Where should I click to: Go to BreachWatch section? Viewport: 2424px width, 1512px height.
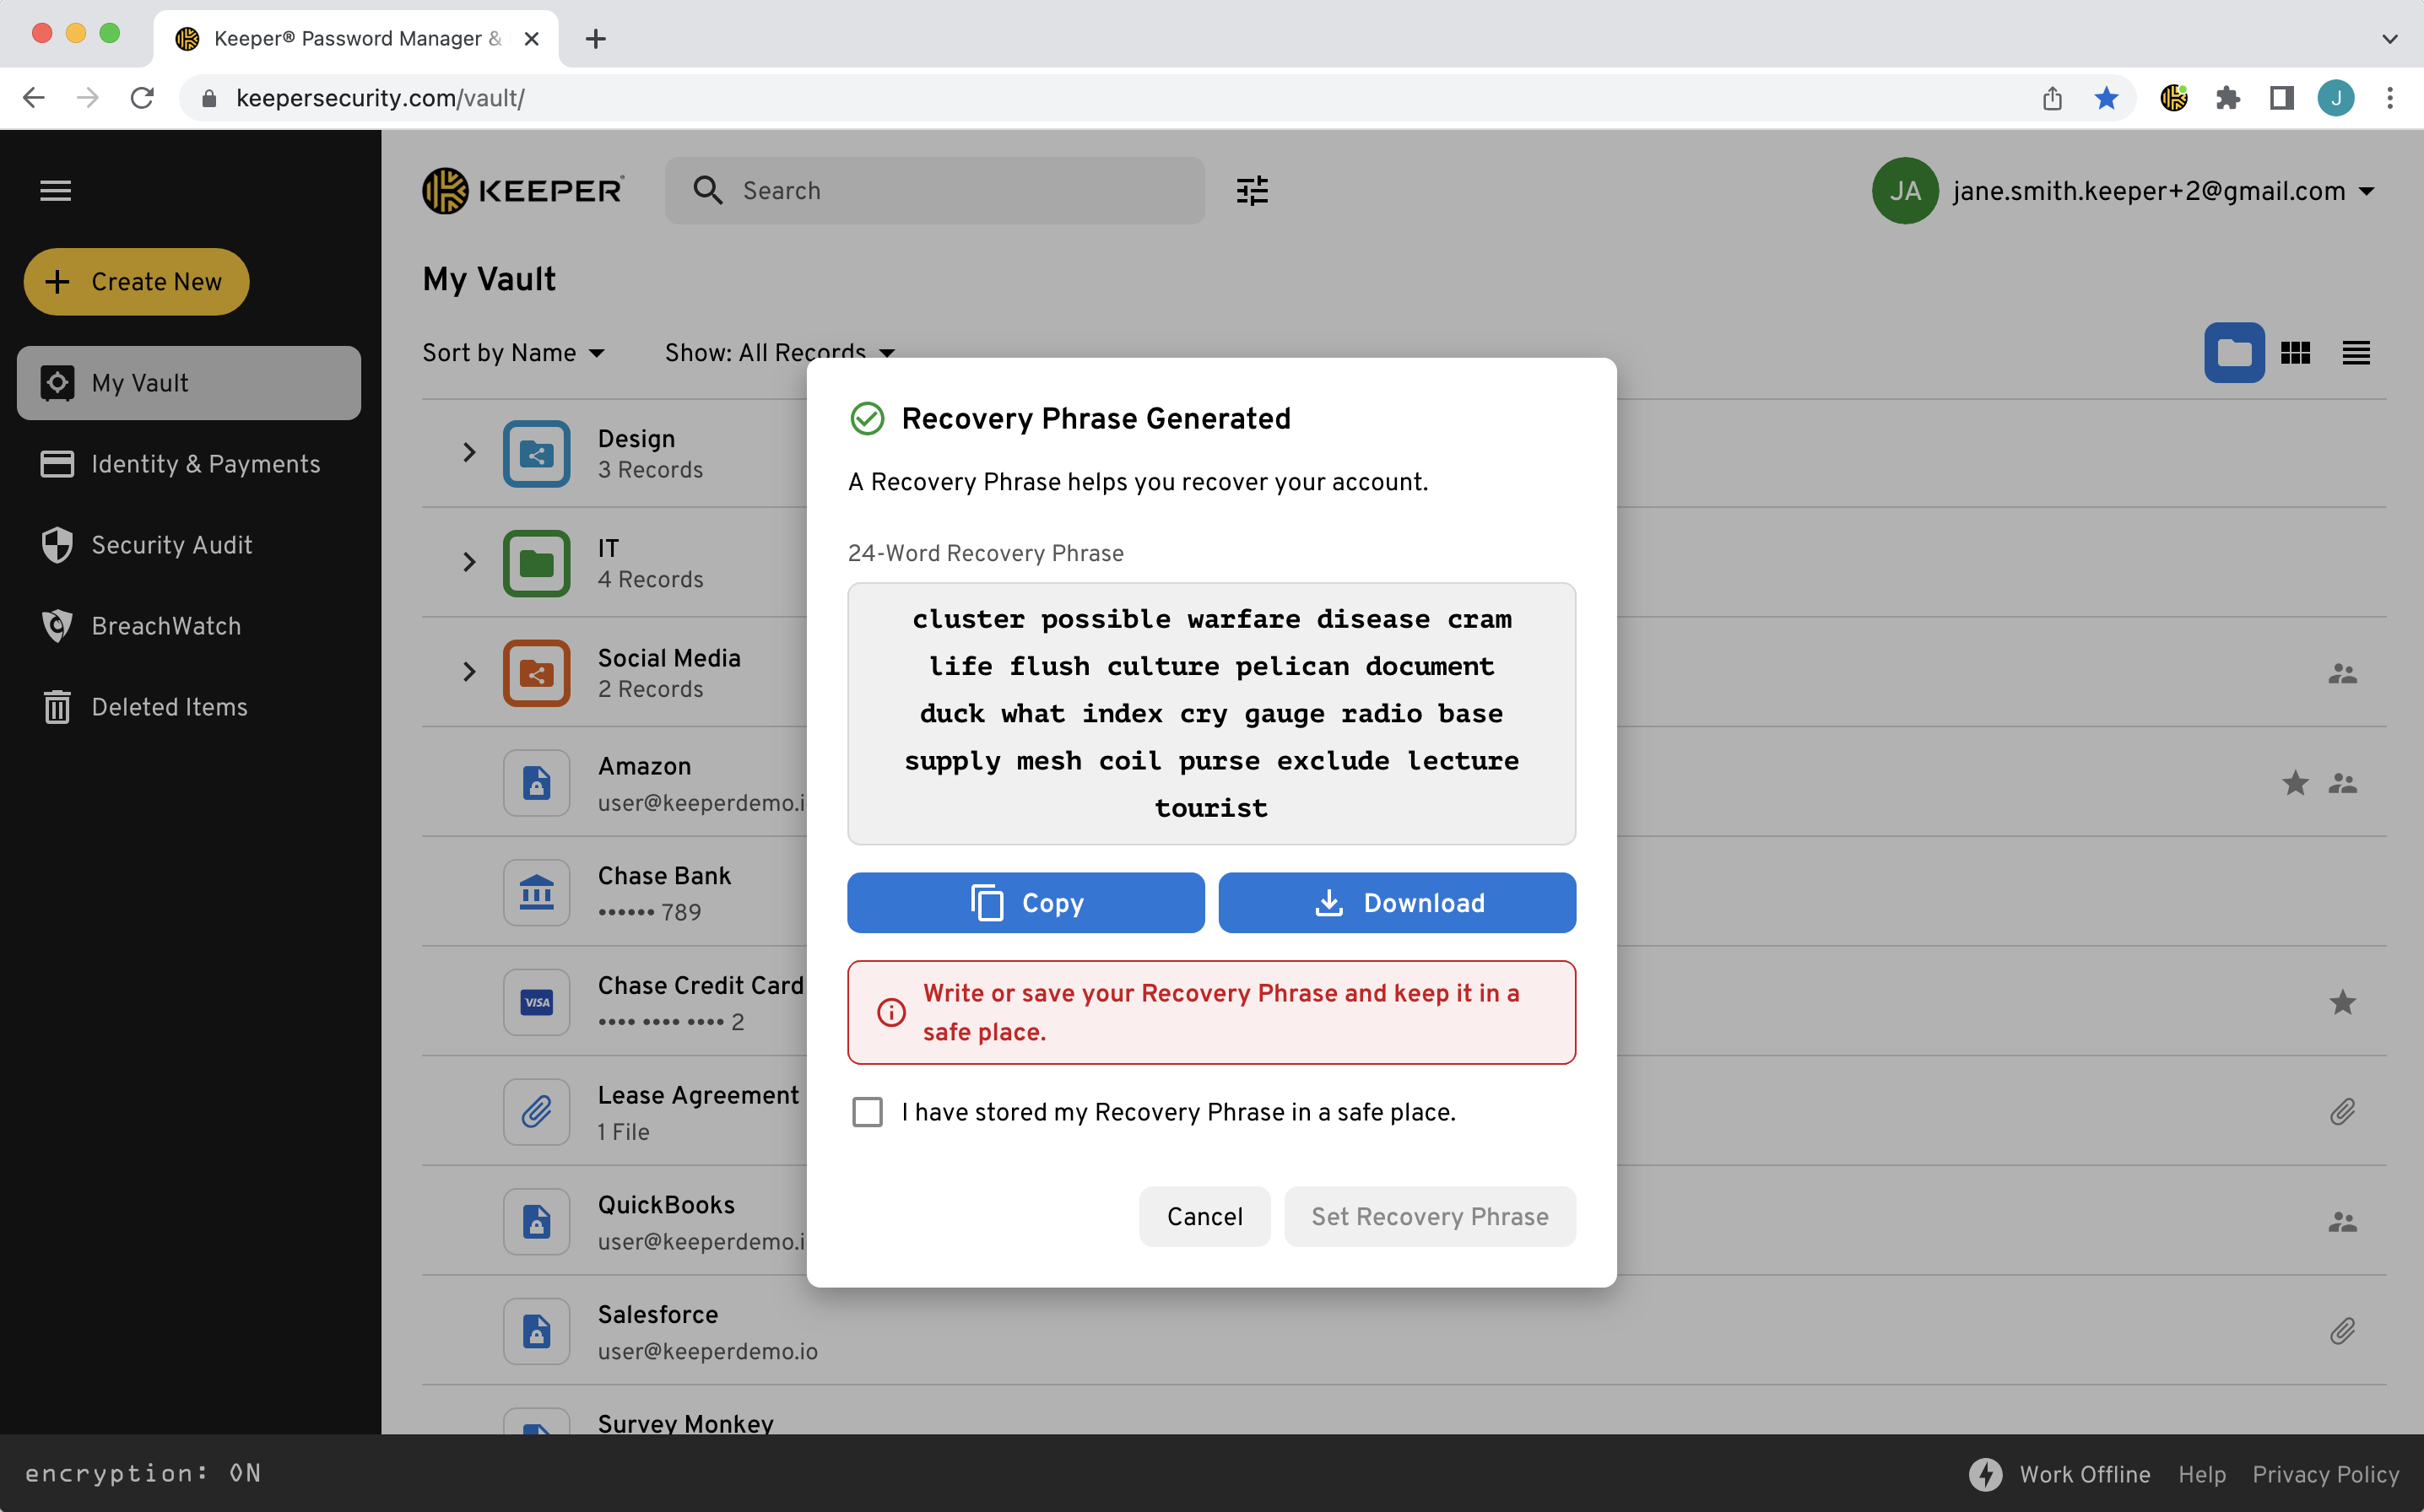point(166,626)
